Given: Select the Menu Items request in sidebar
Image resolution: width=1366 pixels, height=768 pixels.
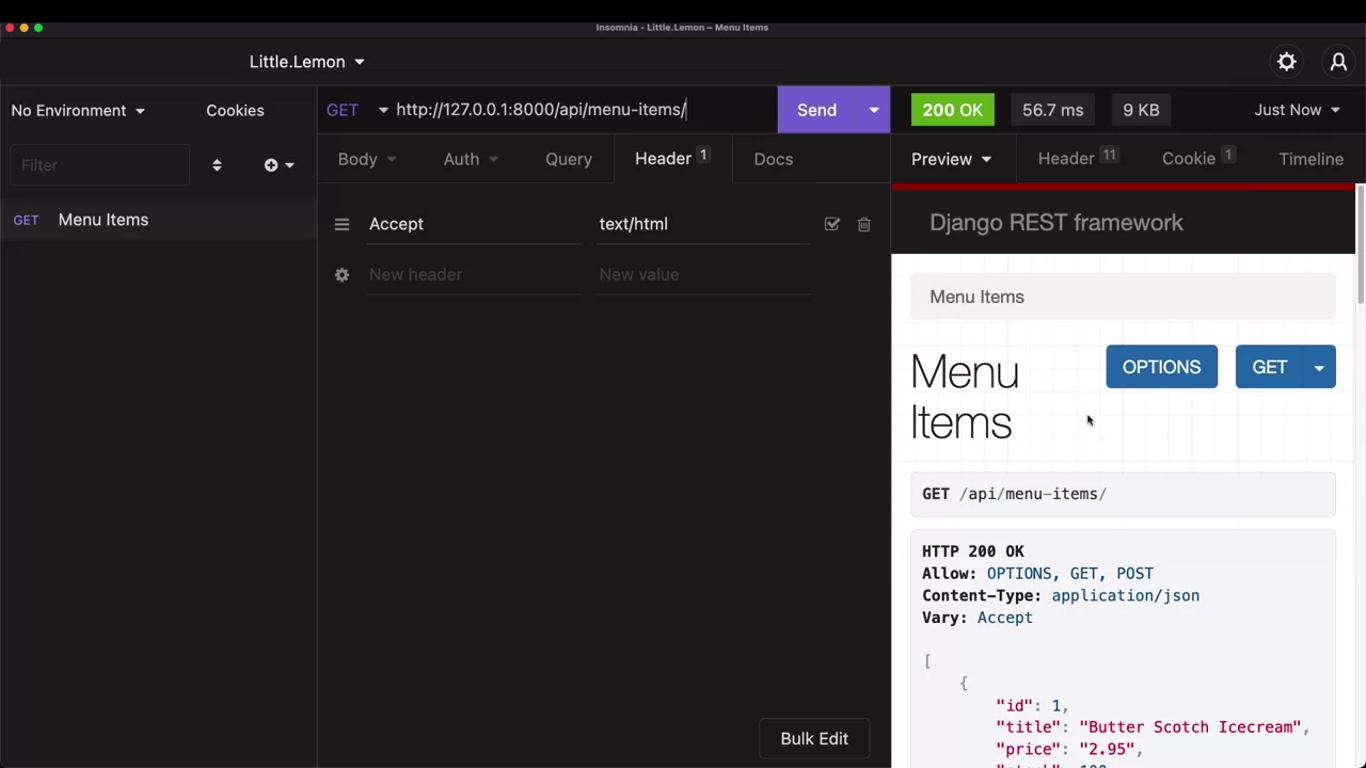Looking at the screenshot, I should pyautogui.click(x=103, y=220).
